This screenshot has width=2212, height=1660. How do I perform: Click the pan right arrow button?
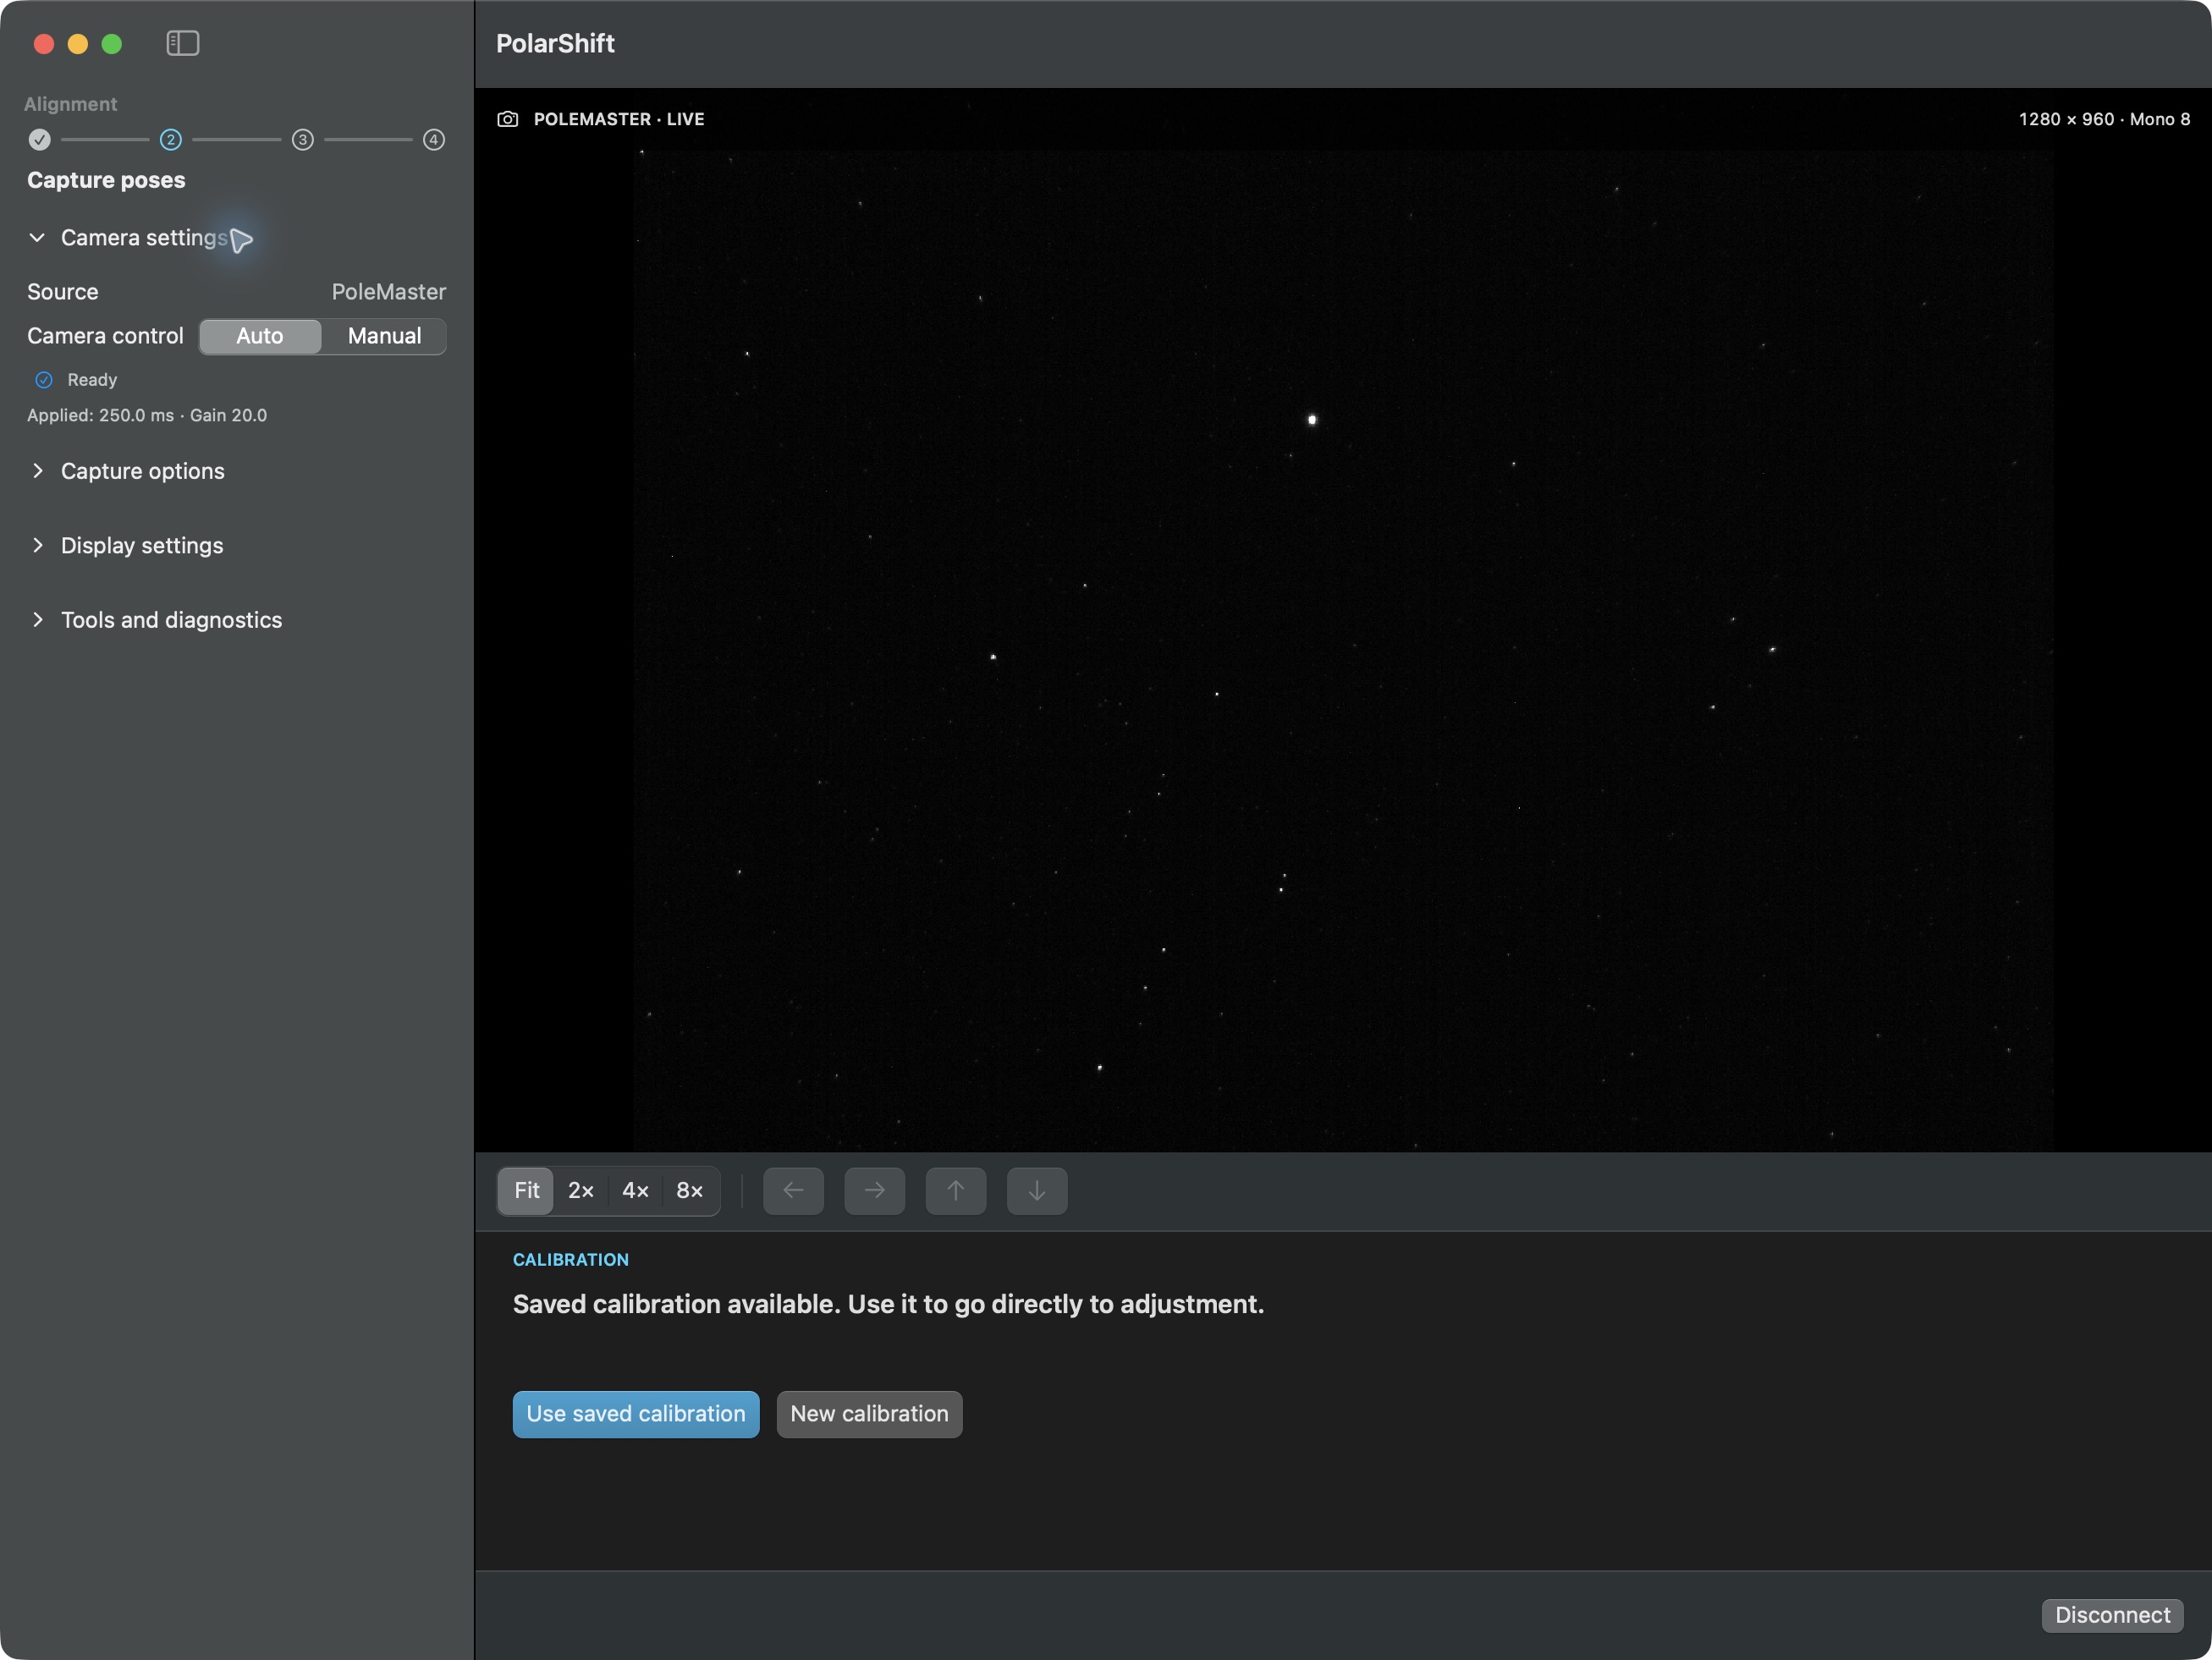874,1190
